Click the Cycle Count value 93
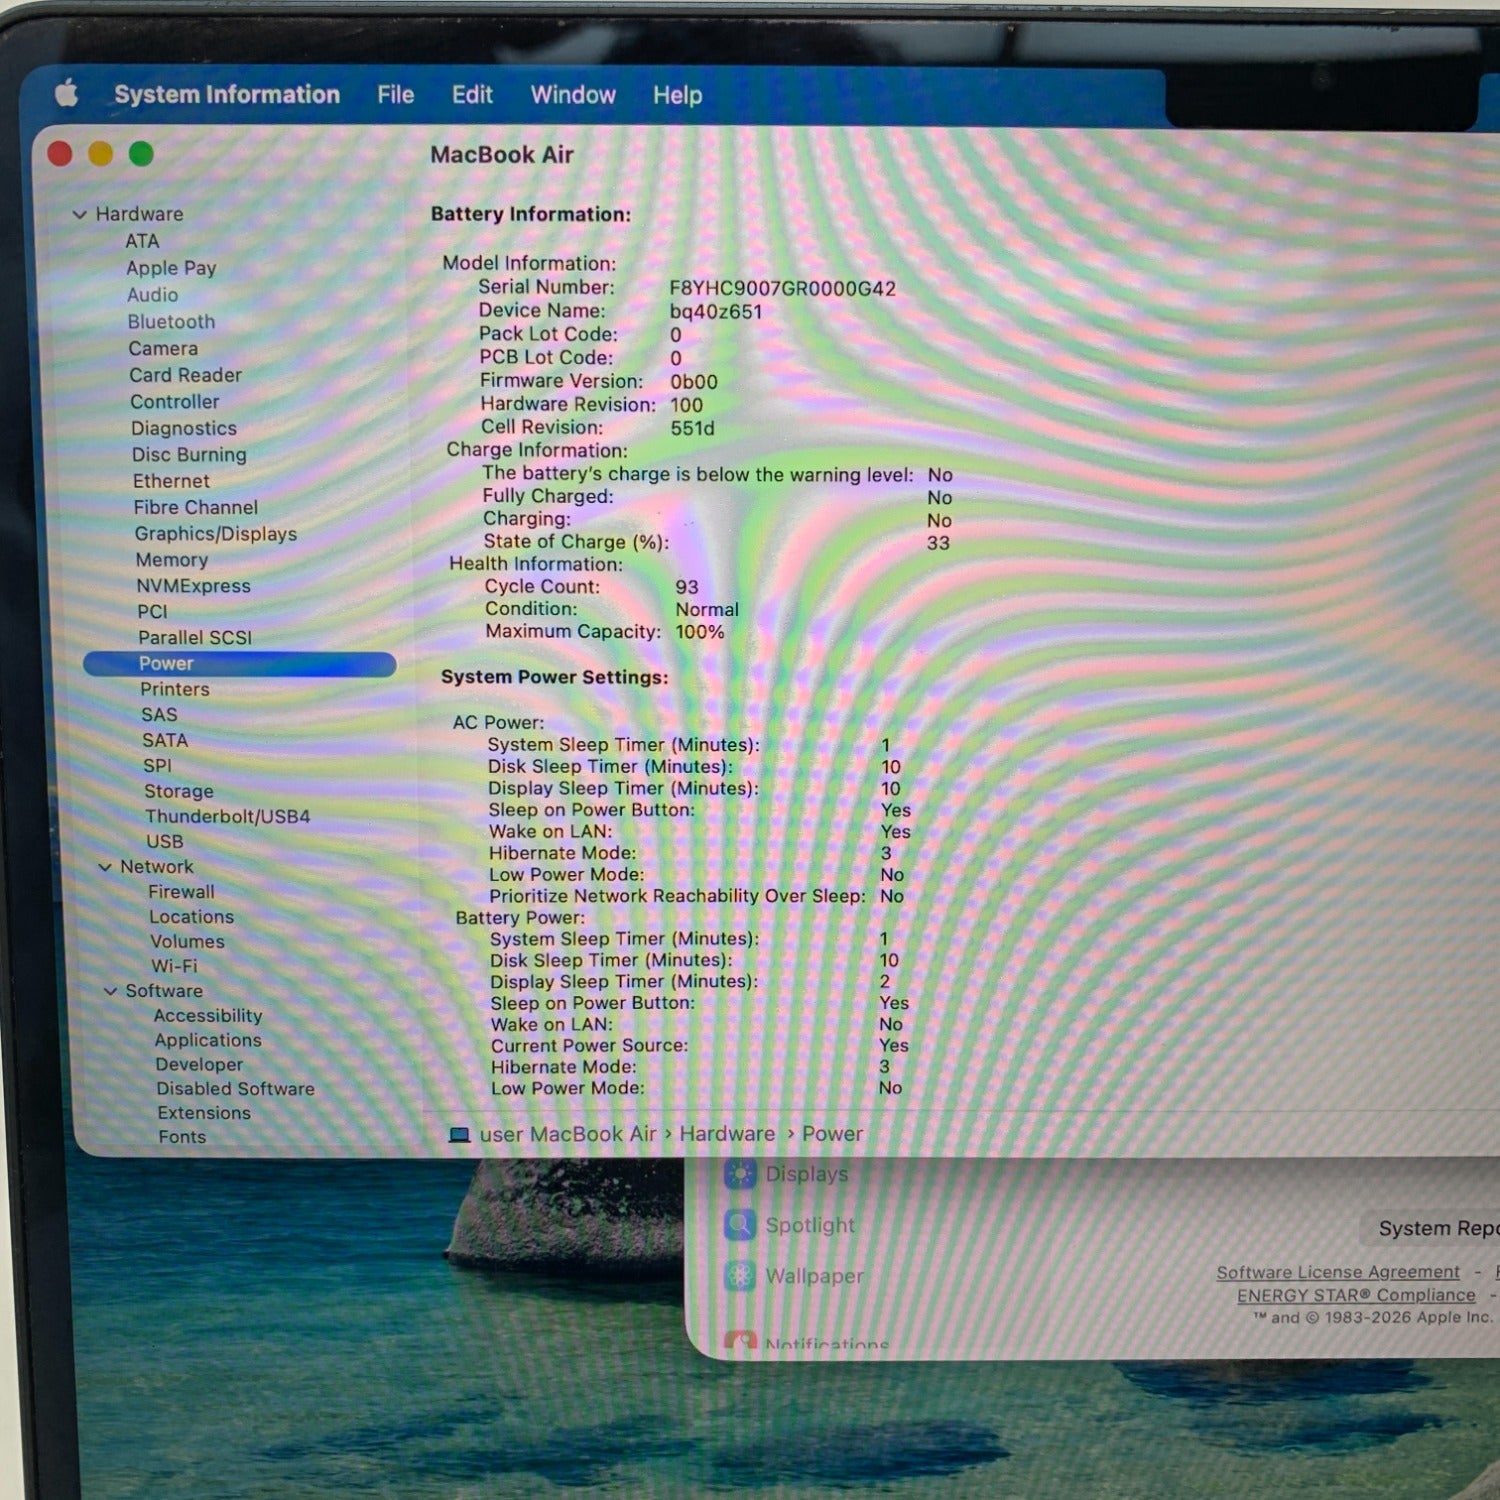Viewport: 1500px width, 1500px height. click(687, 587)
